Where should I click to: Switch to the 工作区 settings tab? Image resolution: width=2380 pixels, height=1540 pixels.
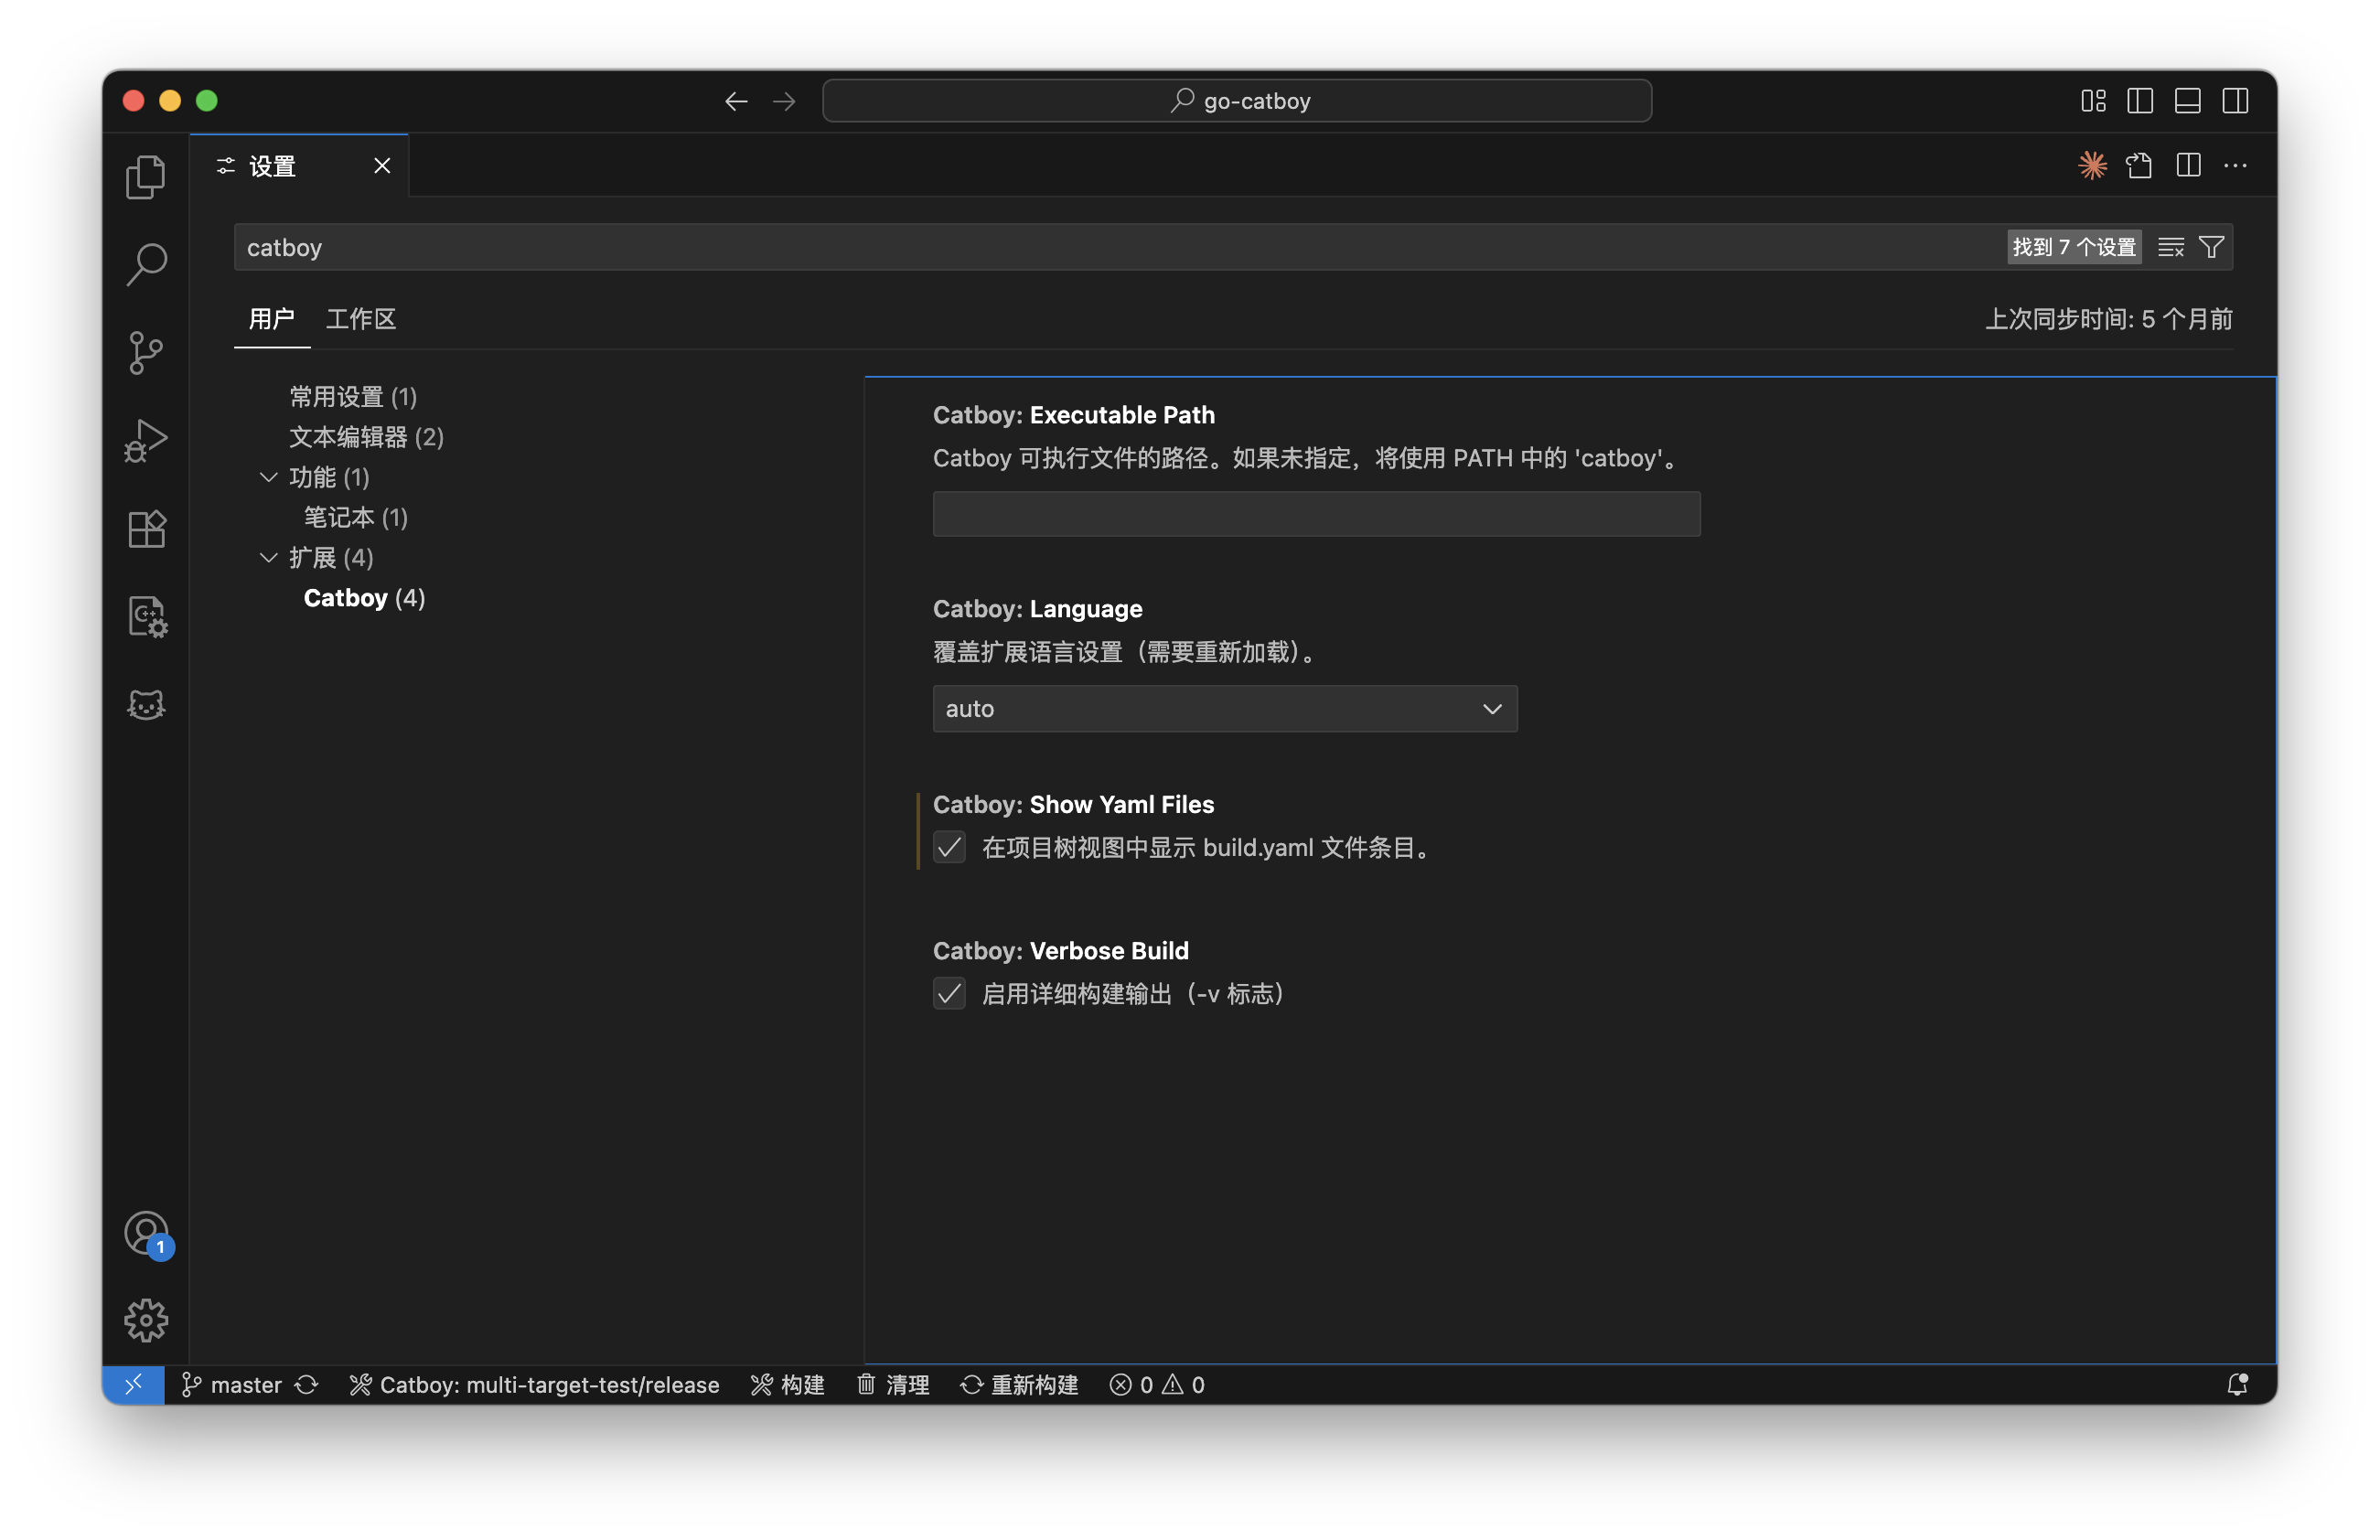click(361, 319)
